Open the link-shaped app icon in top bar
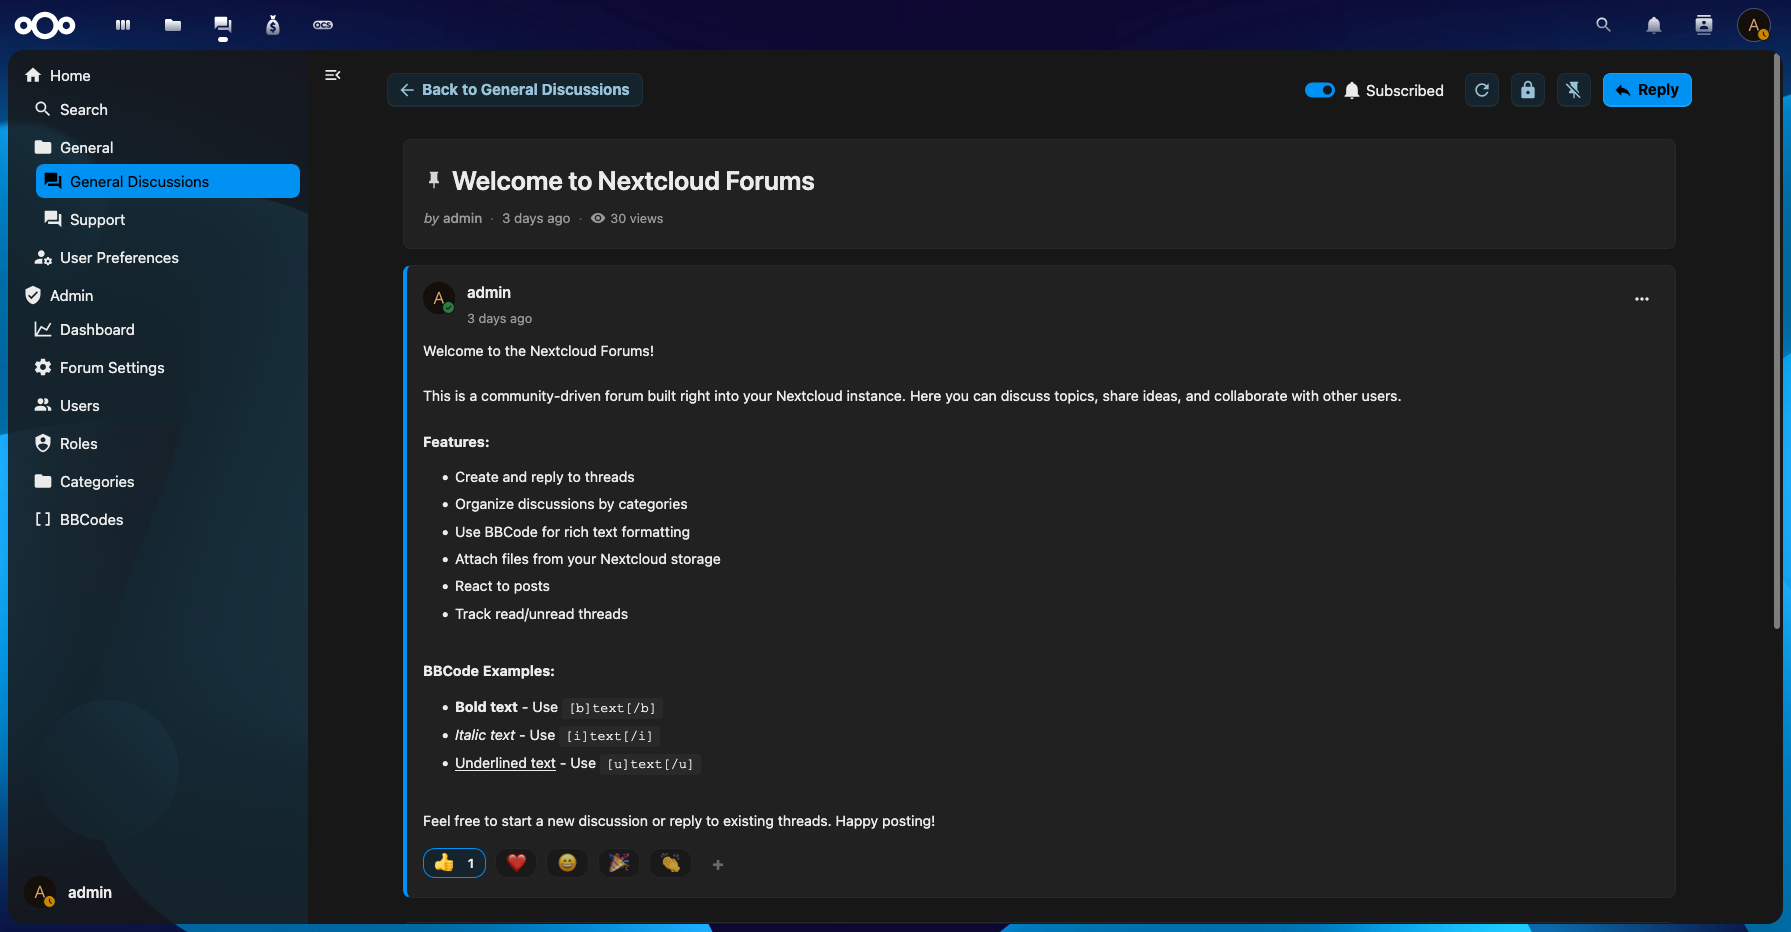 point(323,25)
